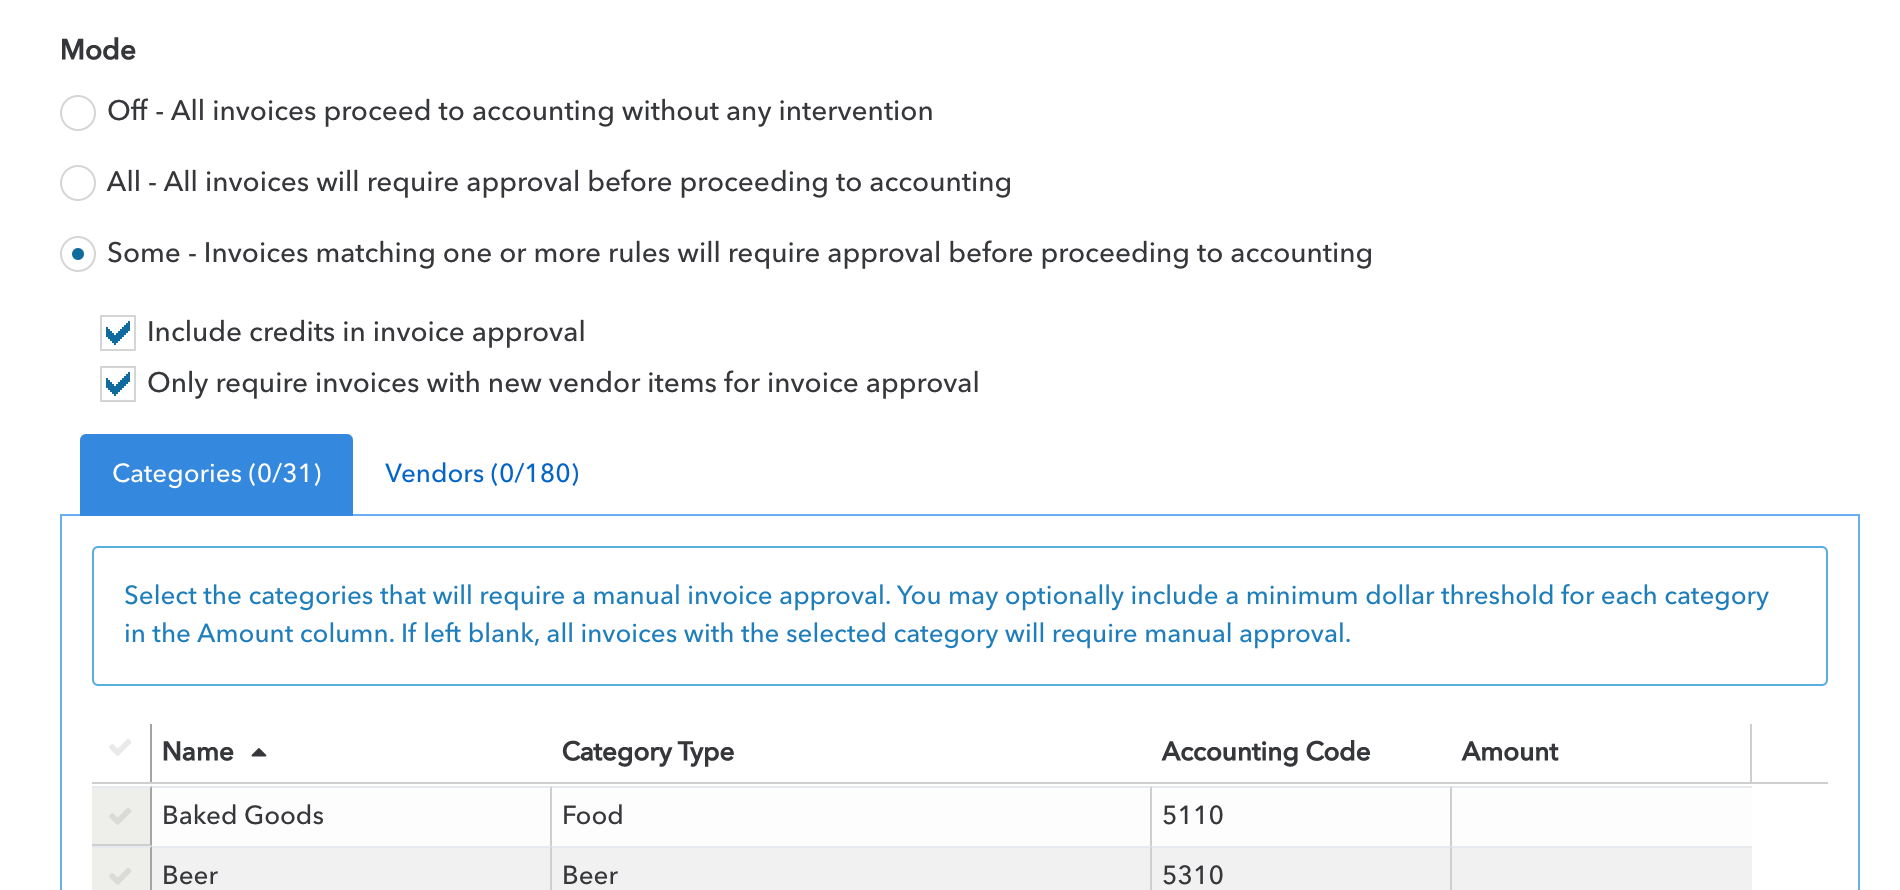Image resolution: width=1900 pixels, height=890 pixels.
Task: Click the Amount column header
Action: (1509, 752)
